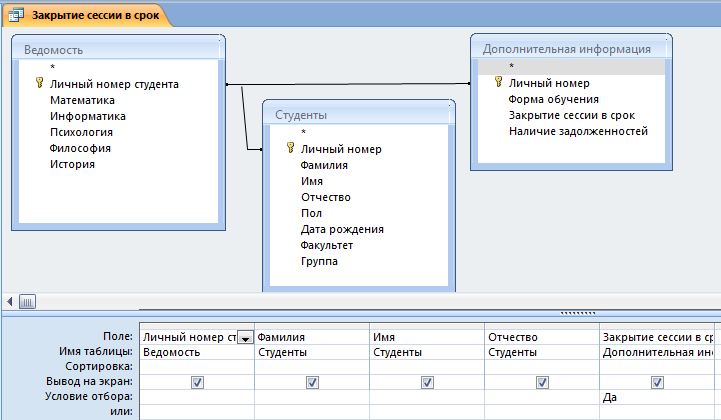Click the horizontal scrollbar left arrow
The height and width of the screenshot is (420, 721).
tap(9, 300)
